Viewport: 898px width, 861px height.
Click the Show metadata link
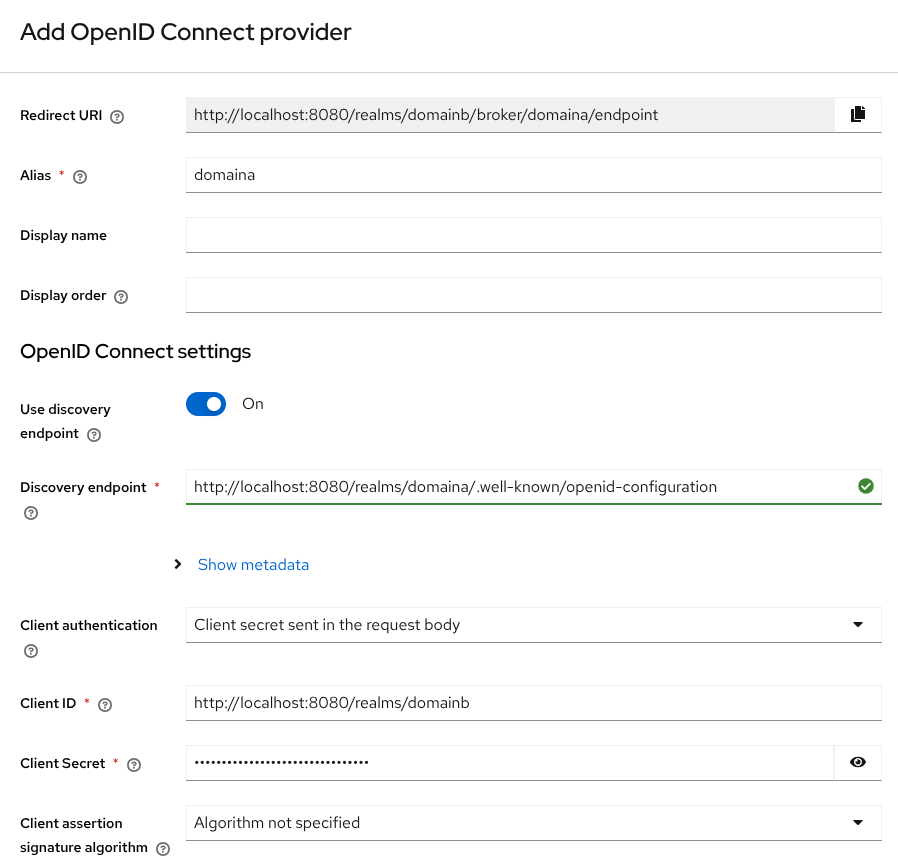point(253,564)
